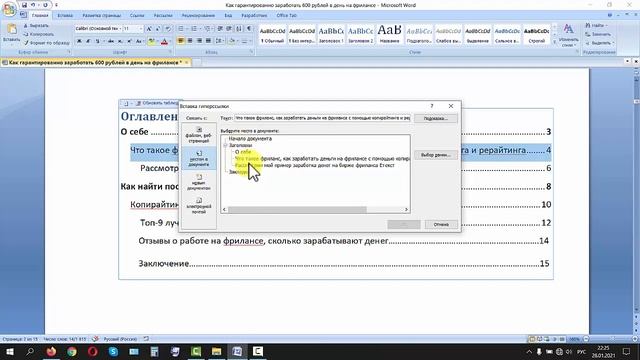
Task: Select e-mail (электронной почтой) link option
Action: coord(199,205)
